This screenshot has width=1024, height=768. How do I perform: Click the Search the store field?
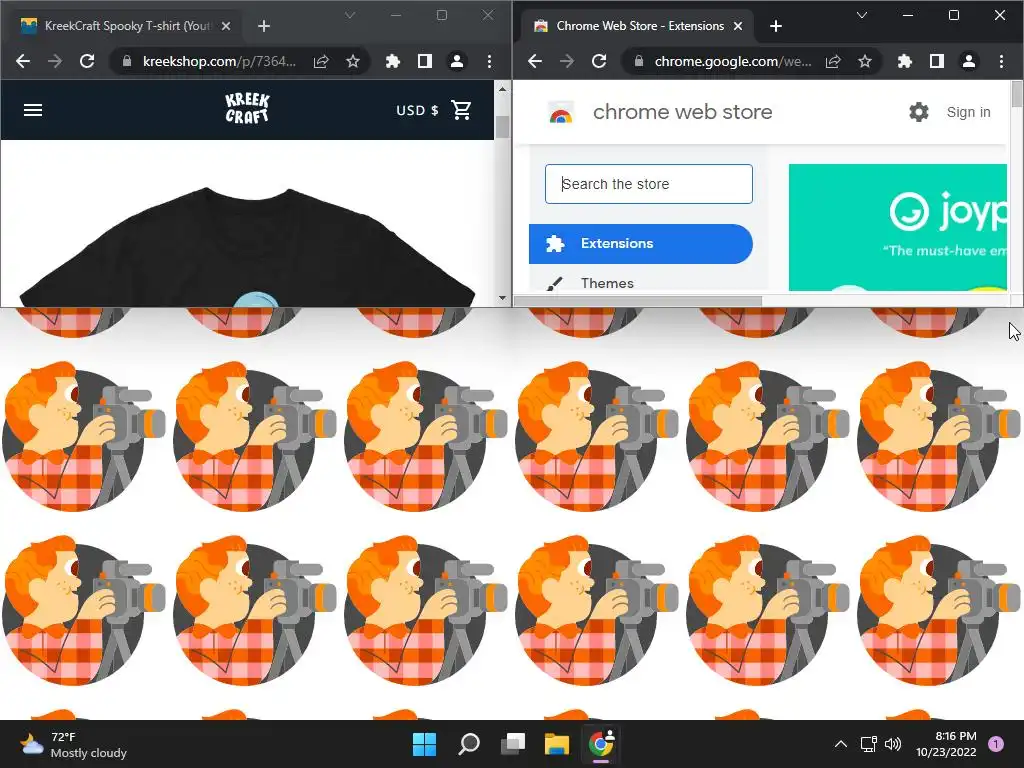[648, 184]
